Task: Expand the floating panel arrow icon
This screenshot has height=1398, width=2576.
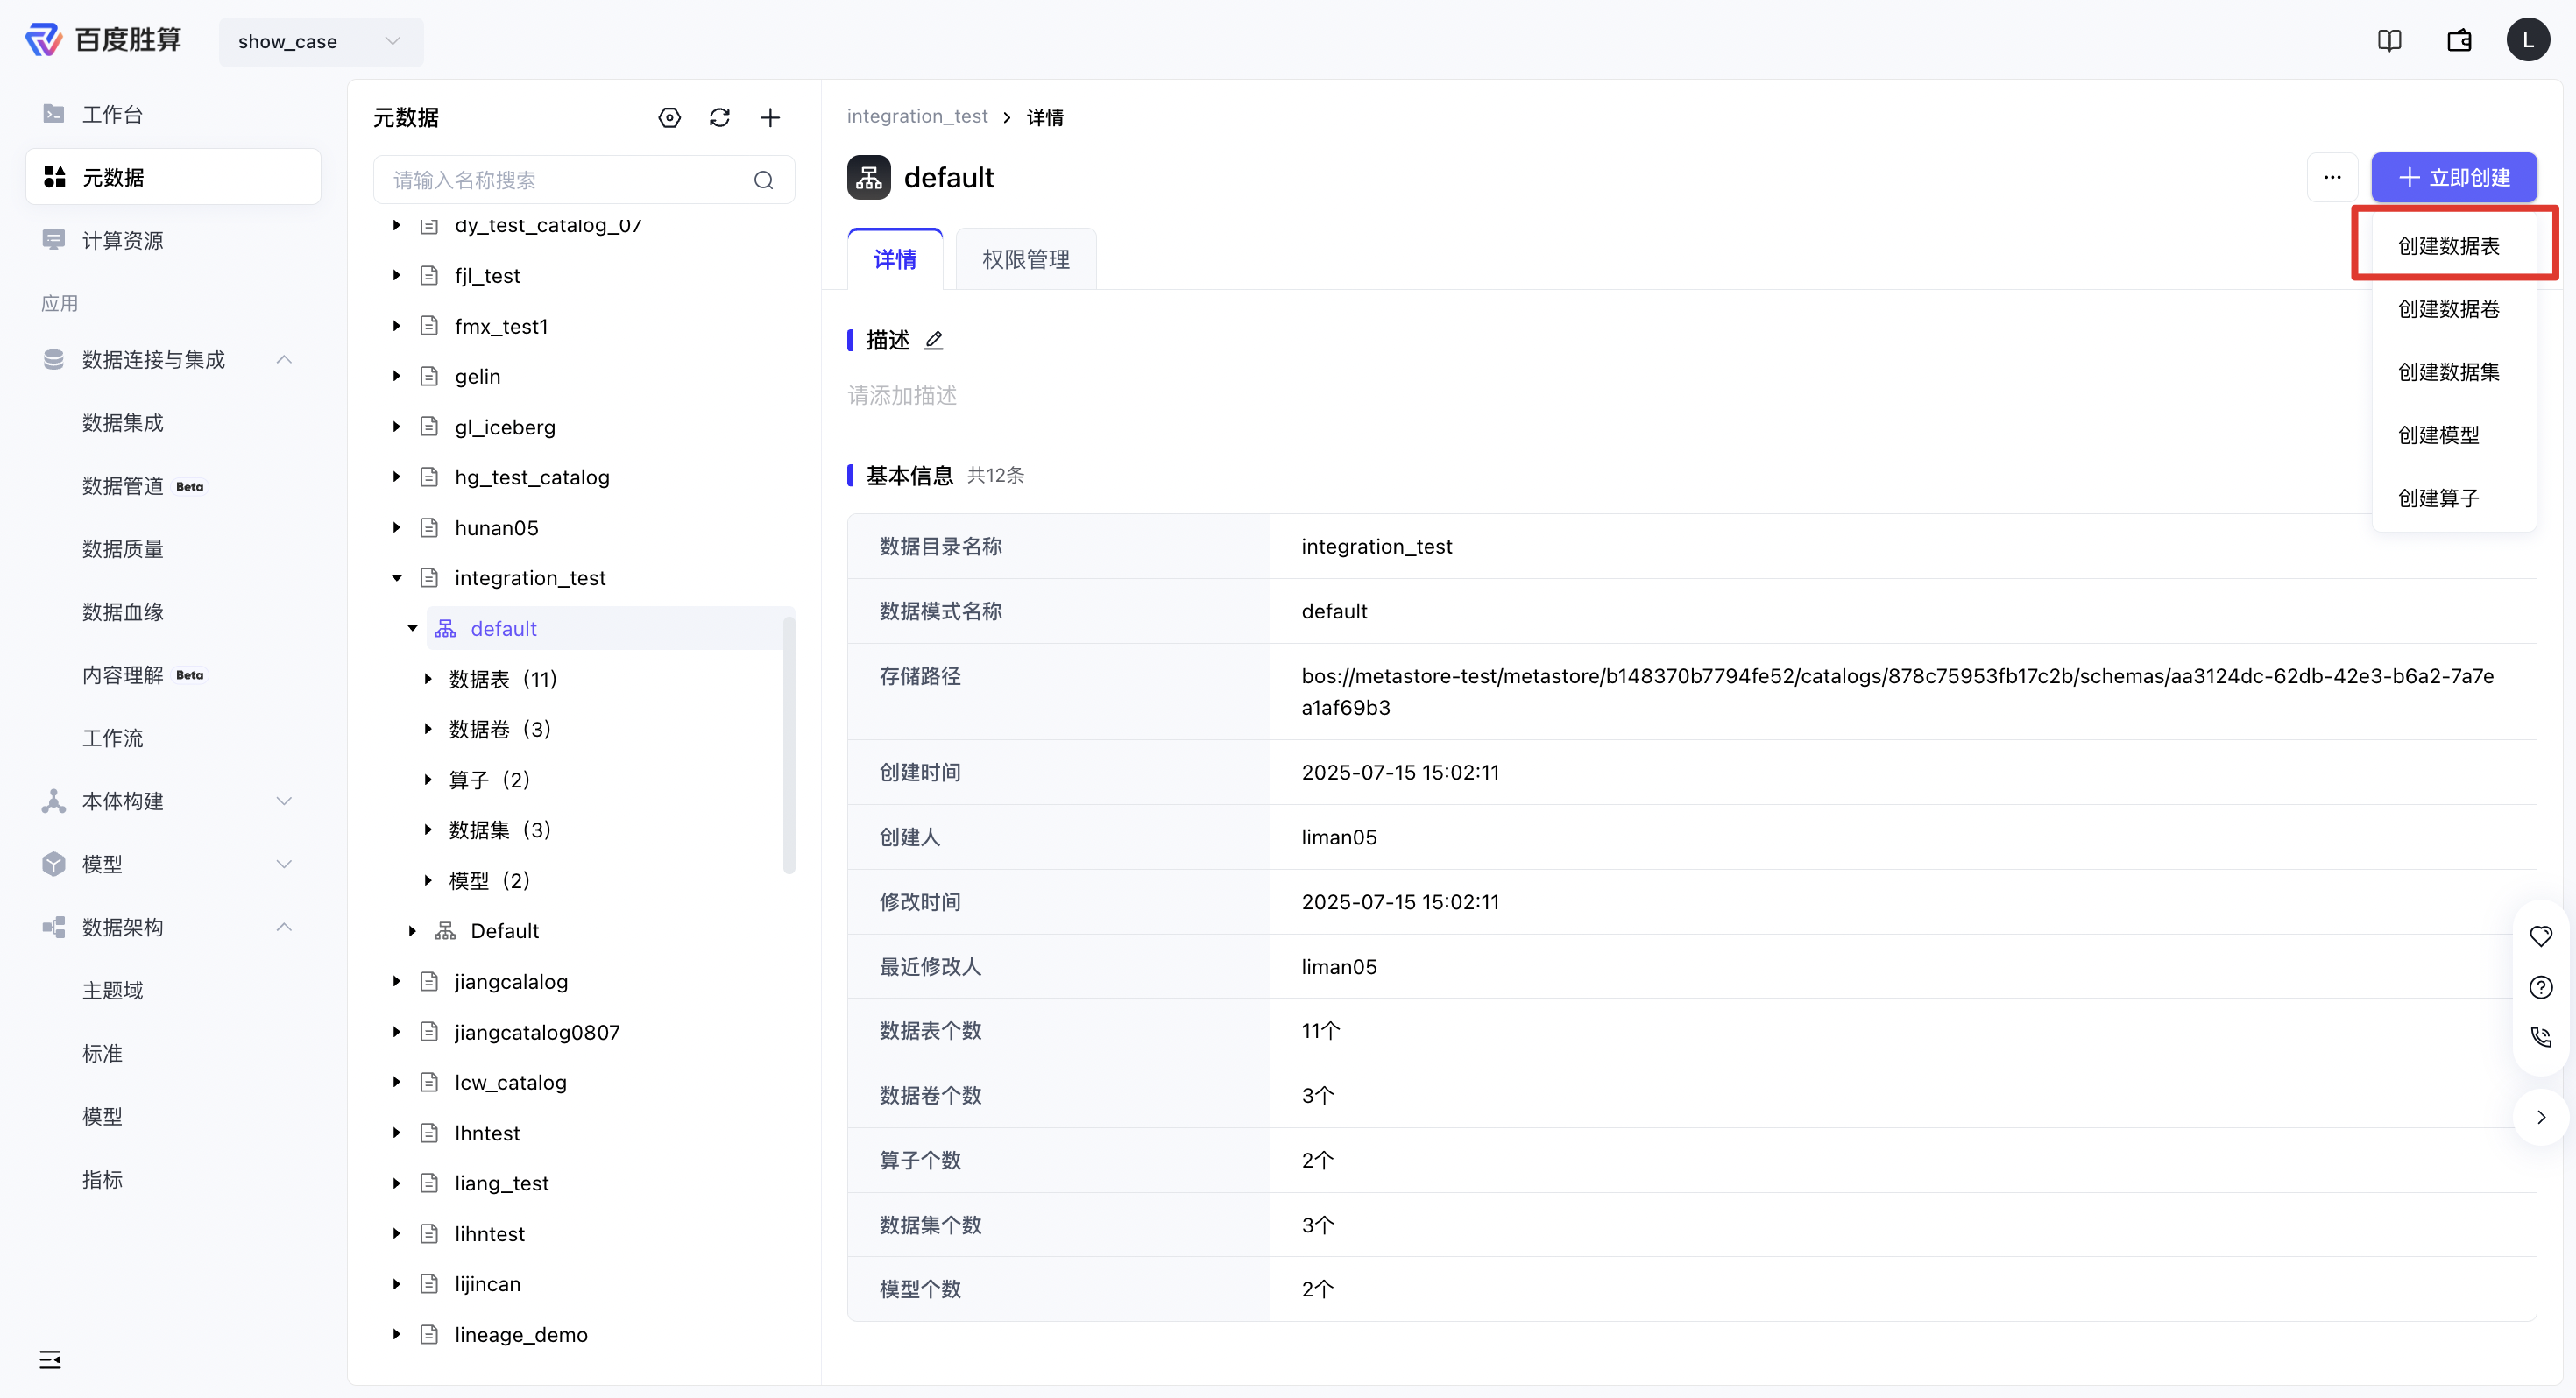Action: [x=2540, y=1117]
